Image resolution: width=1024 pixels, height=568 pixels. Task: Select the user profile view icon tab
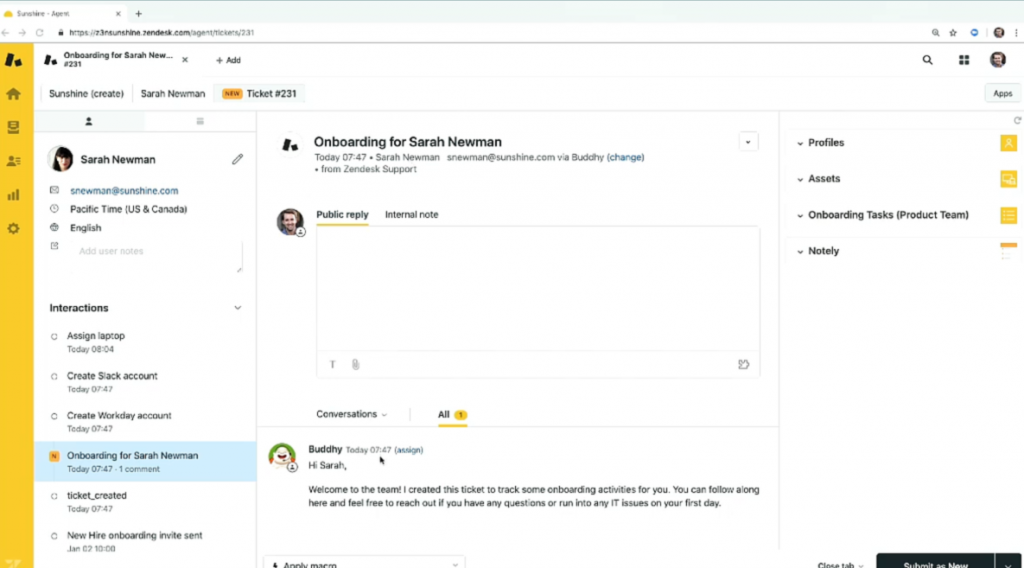89,121
